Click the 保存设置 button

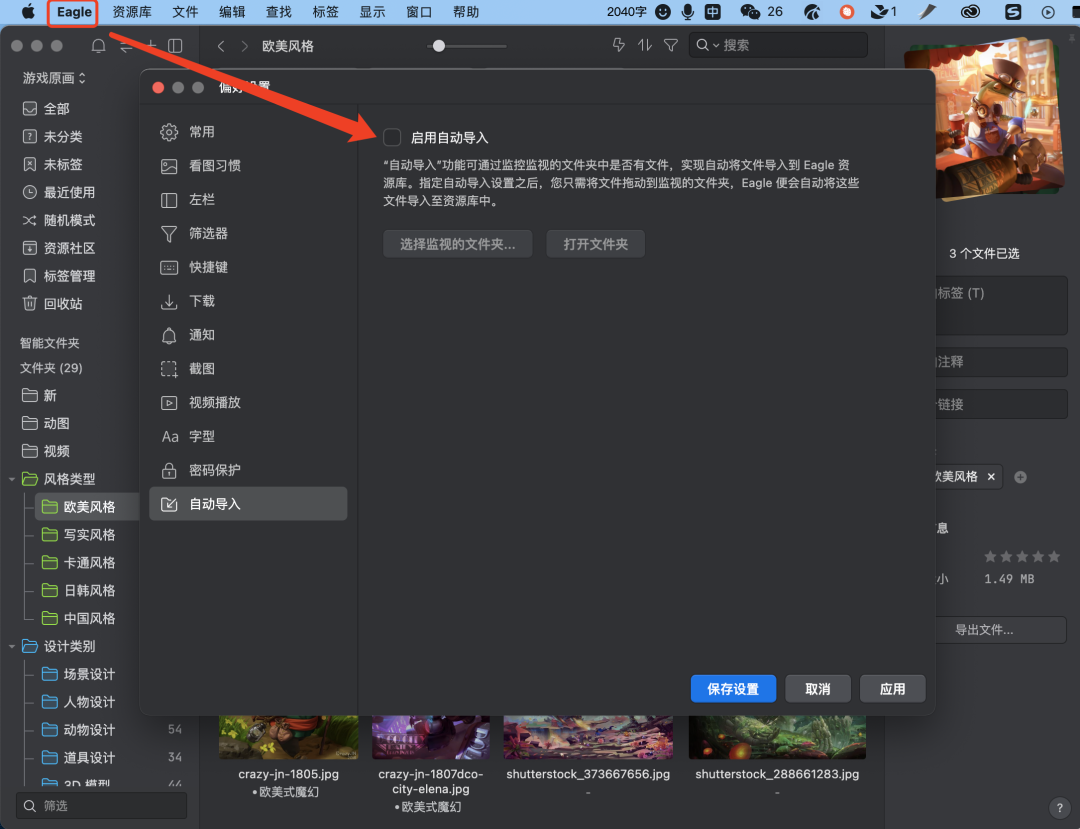coord(733,688)
